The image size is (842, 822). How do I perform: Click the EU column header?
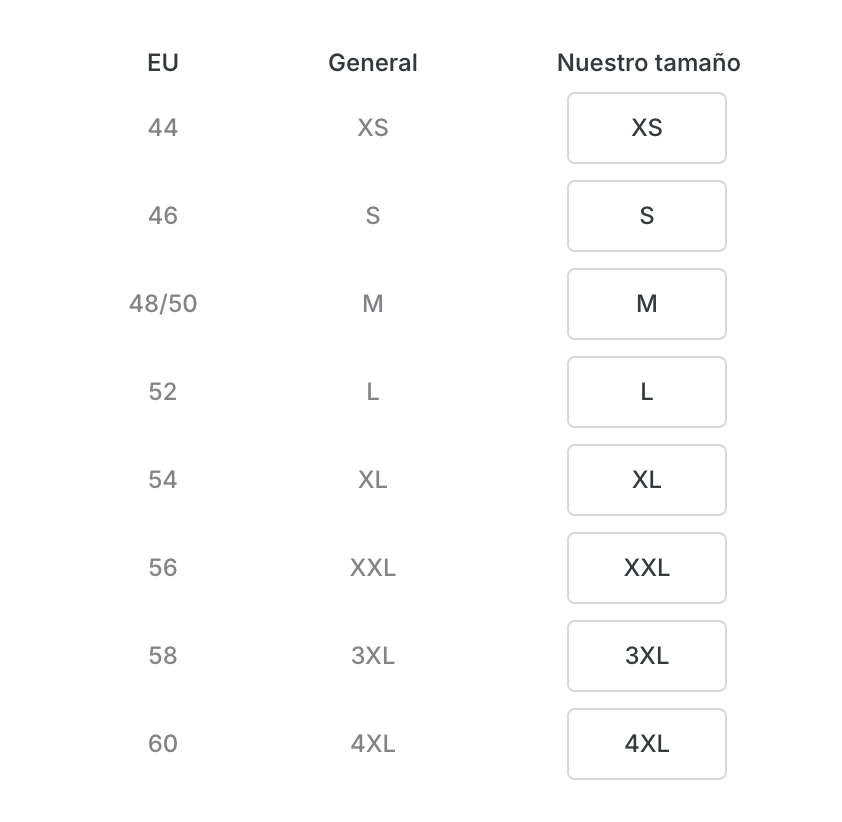pyautogui.click(x=163, y=63)
